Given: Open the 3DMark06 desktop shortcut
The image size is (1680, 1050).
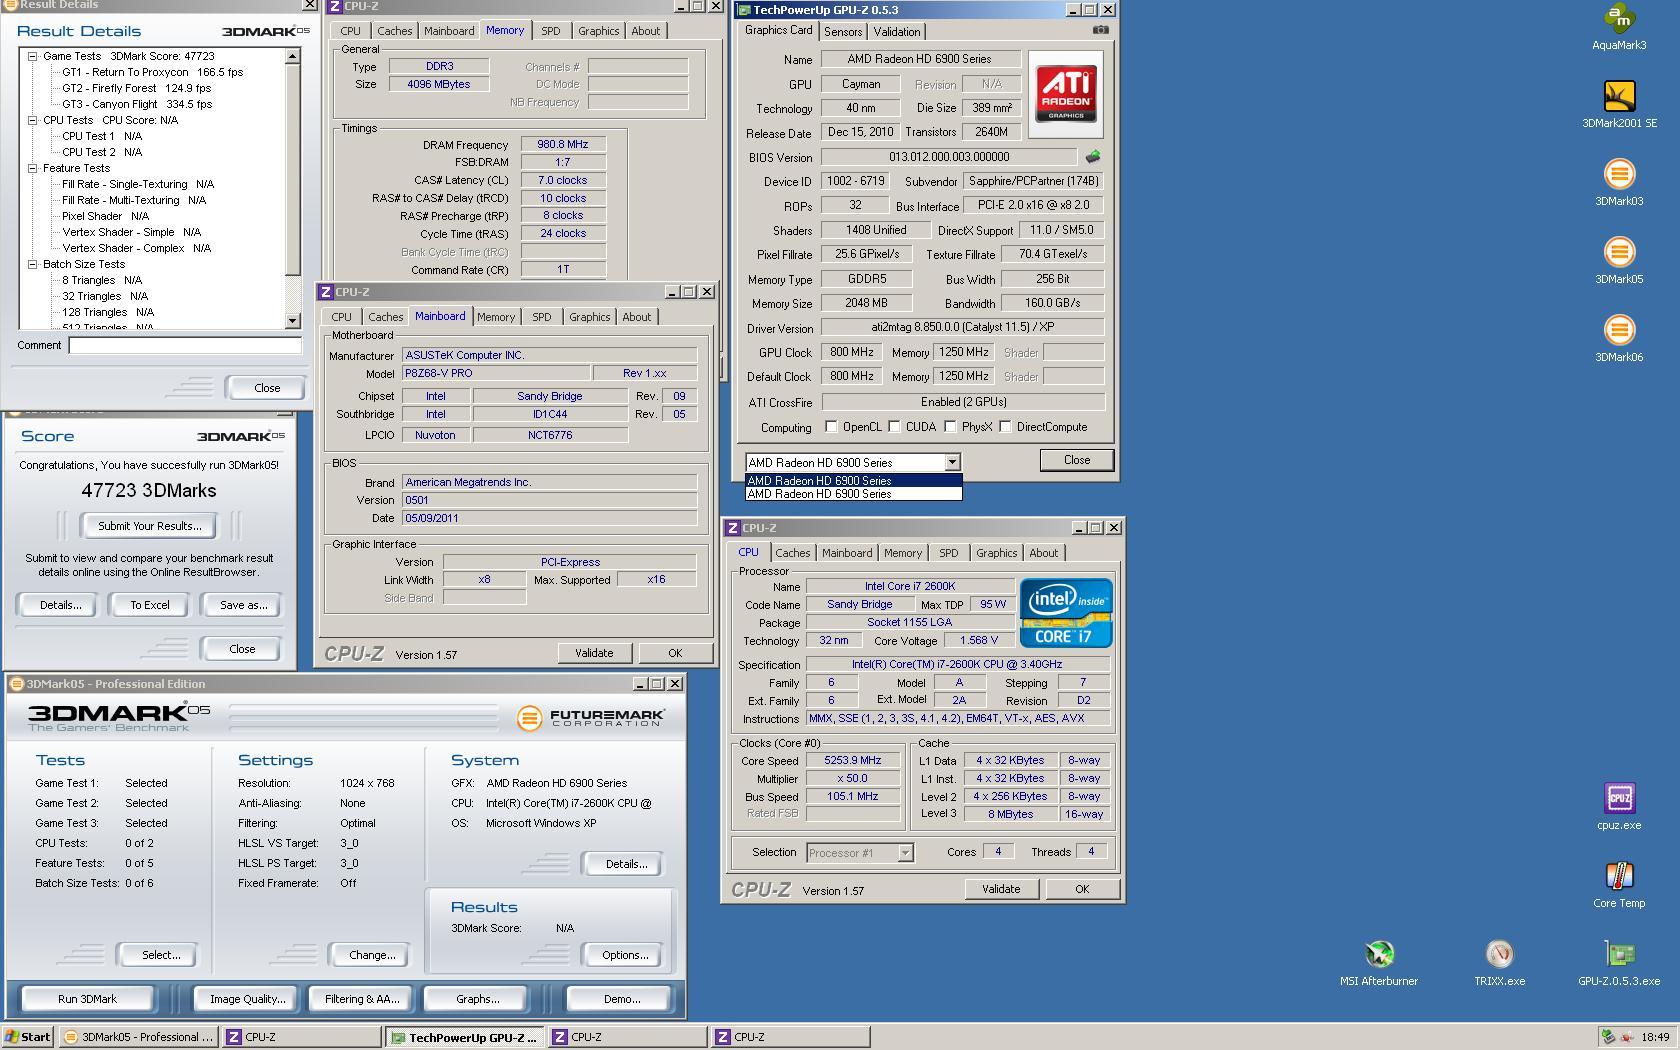Looking at the screenshot, I should coord(1619,338).
